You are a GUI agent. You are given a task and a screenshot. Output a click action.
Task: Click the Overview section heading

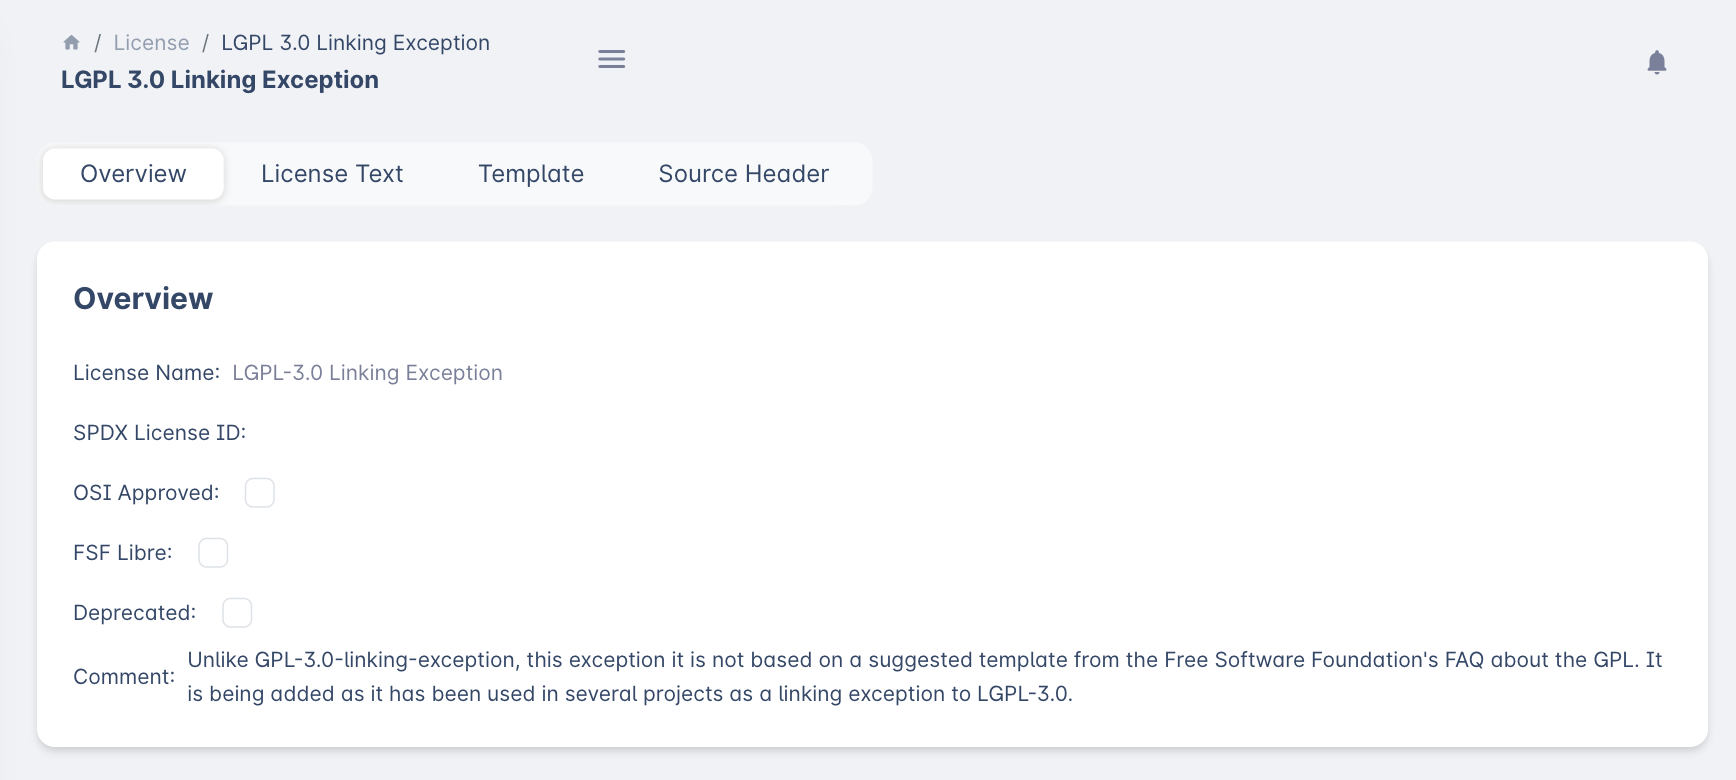tap(143, 299)
